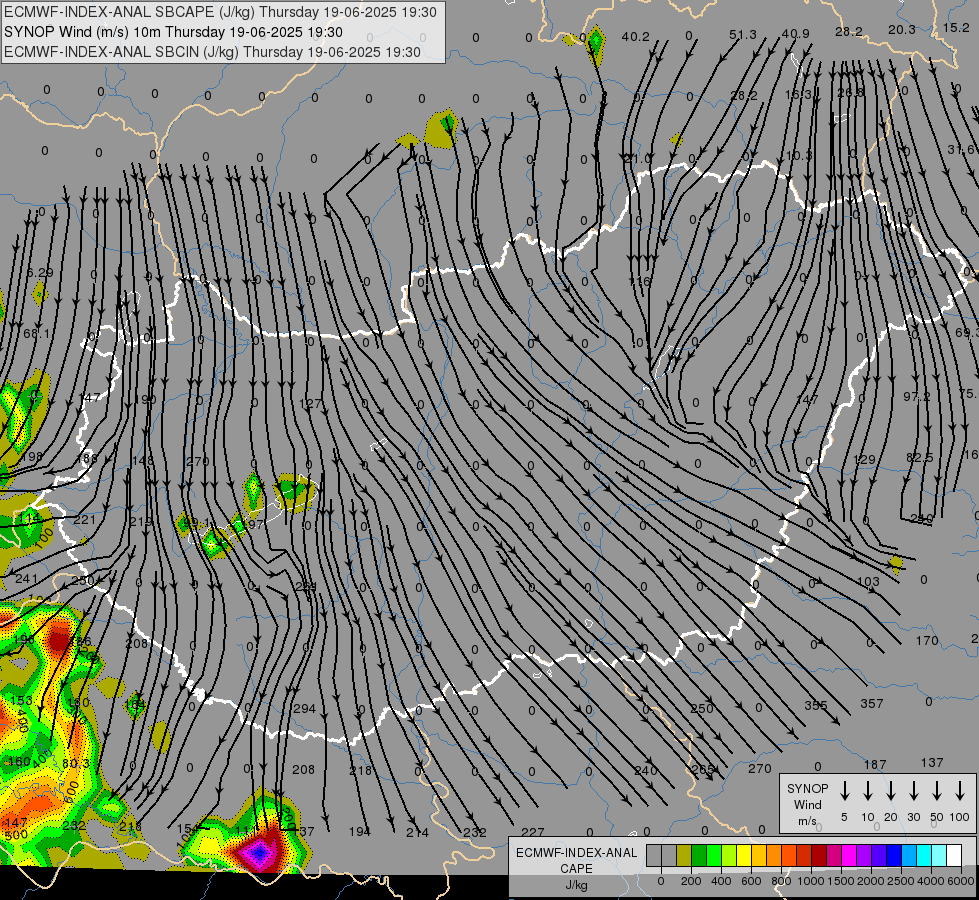979x900 pixels.
Task: Click the map value '170' on the right
Action: point(927,641)
